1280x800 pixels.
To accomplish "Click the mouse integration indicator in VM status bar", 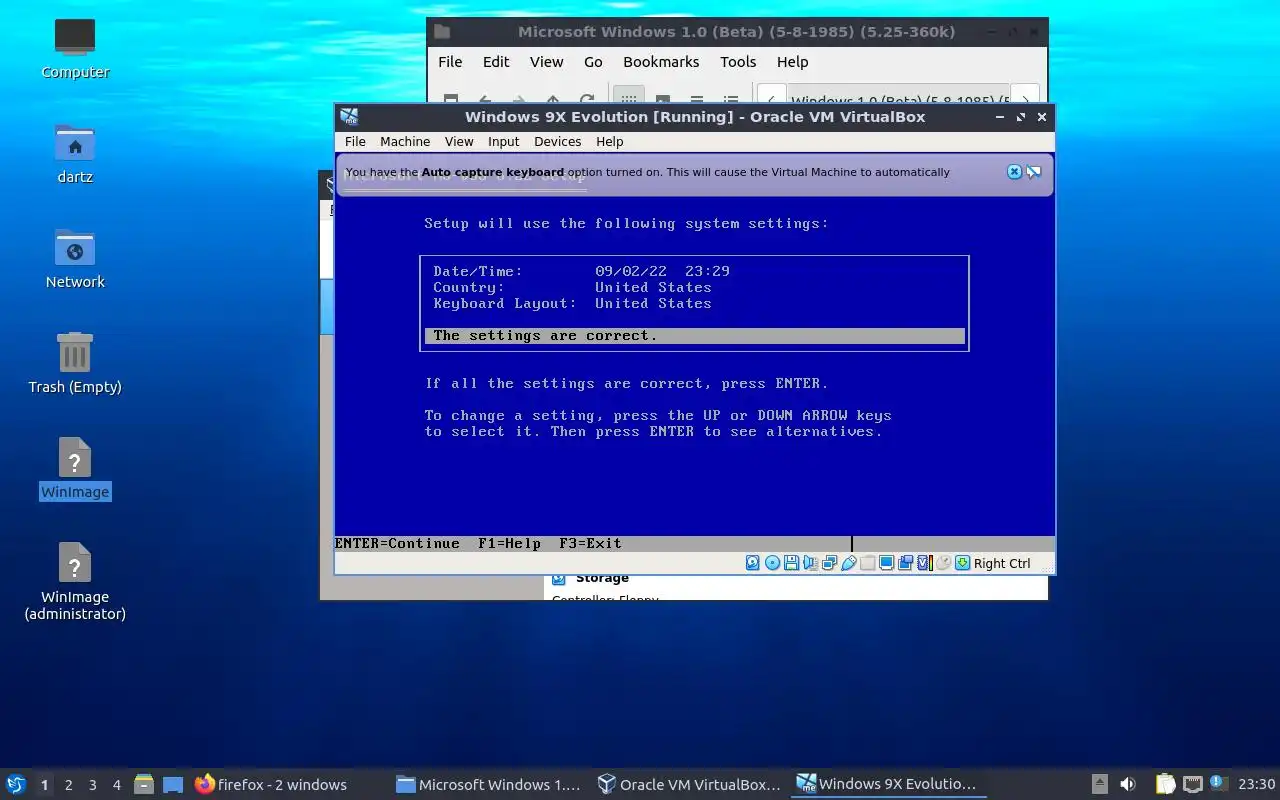I will coord(943,563).
